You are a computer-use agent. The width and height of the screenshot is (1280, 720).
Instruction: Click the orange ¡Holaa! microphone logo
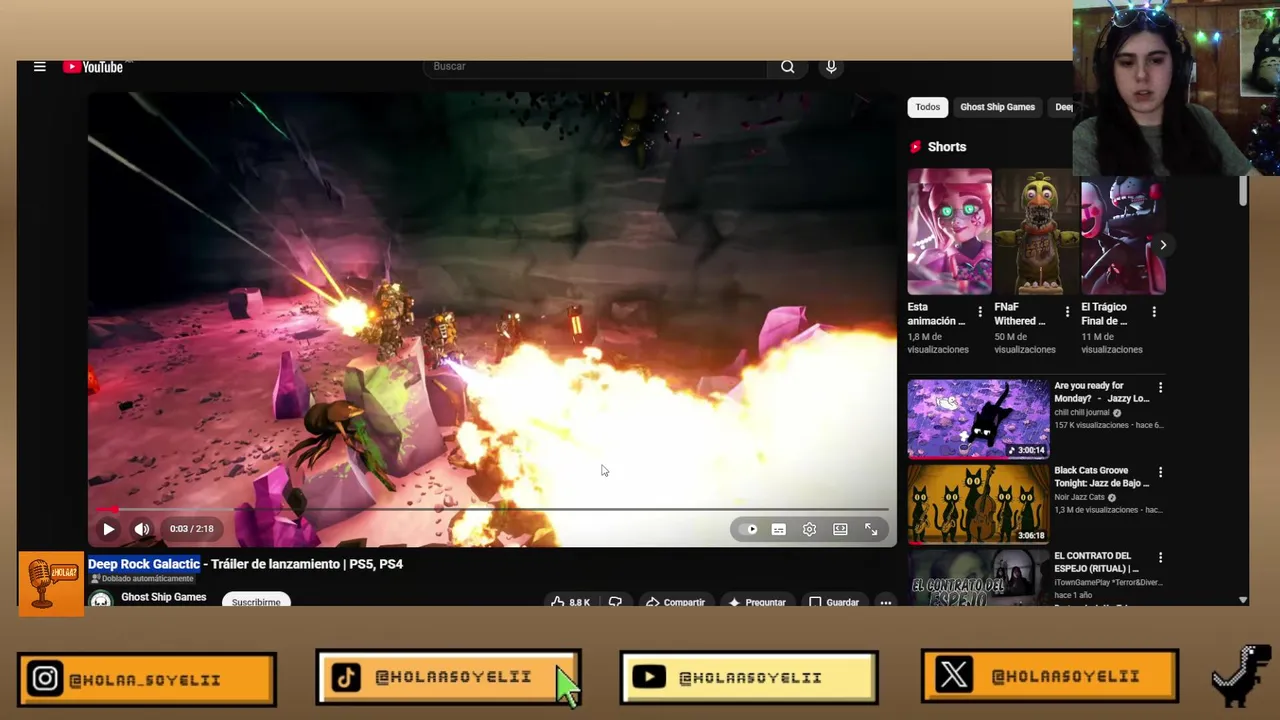click(x=51, y=583)
